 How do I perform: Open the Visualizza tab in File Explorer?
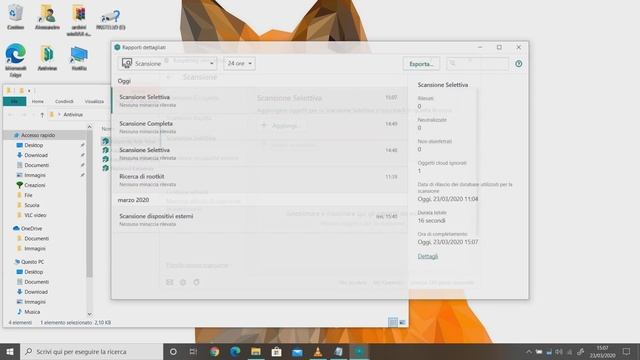pyautogui.click(x=94, y=101)
